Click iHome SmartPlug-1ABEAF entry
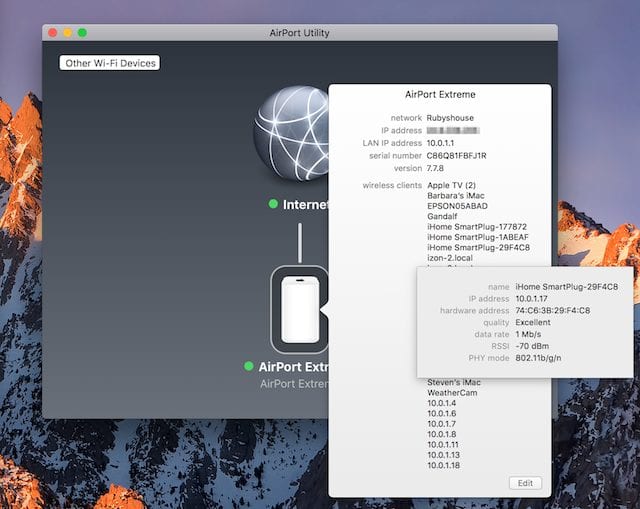 pos(478,237)
